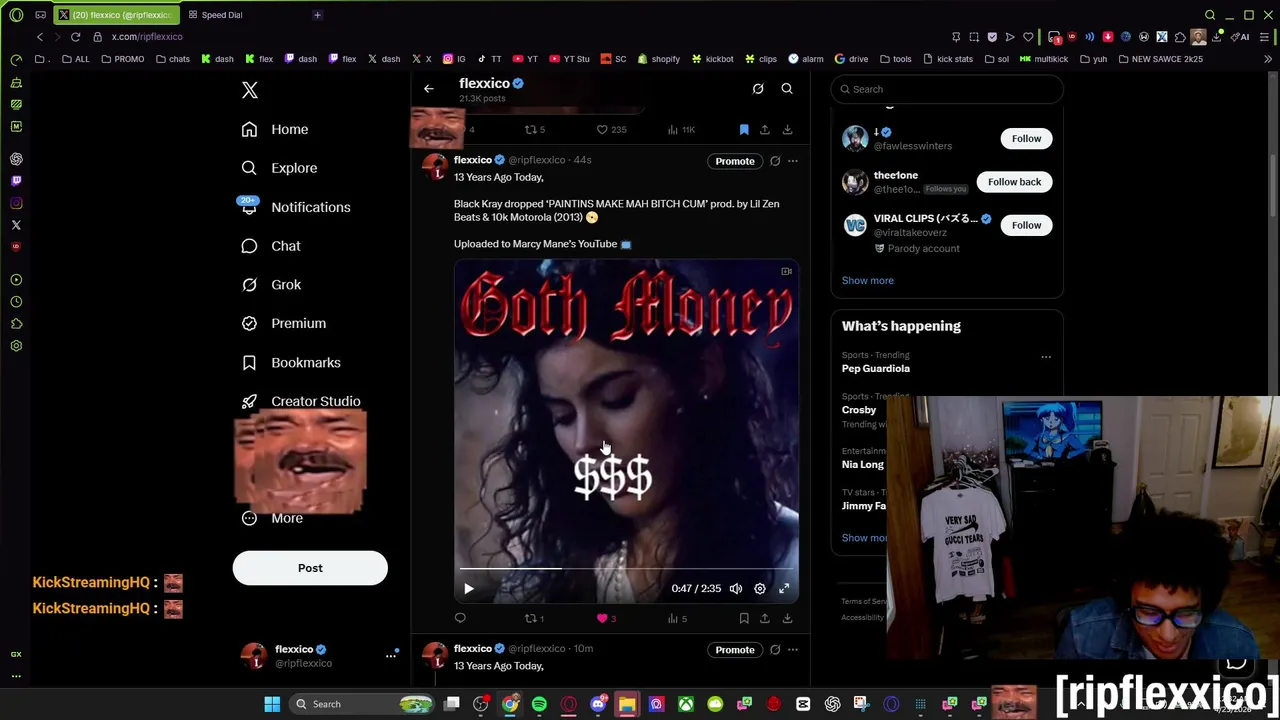The image size is (1280, 720).
Task: Click the Grok icon in the profile header
Action: 758,89
